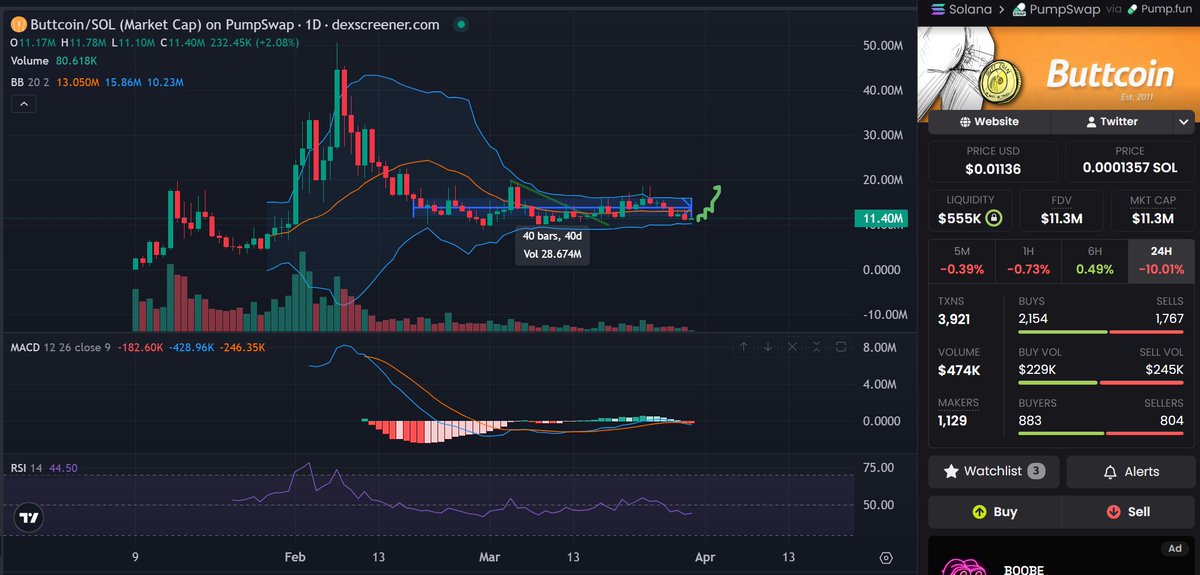
Task: Select the 6H timeframe tab
Action: pyautogui.click(x=1094, y=260)
